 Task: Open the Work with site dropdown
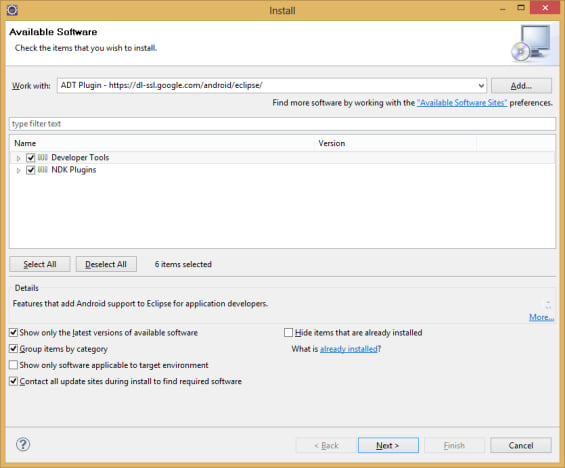pyautogui.click(x=481, y=86)
